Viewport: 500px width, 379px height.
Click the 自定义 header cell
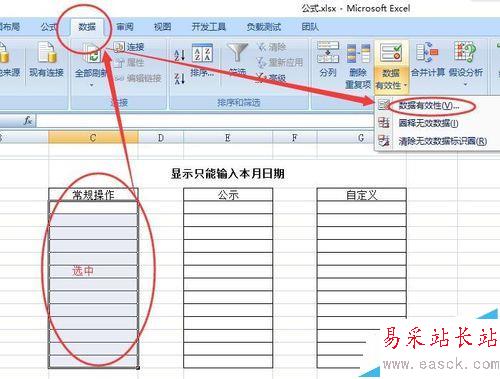(x=362, y=195)
